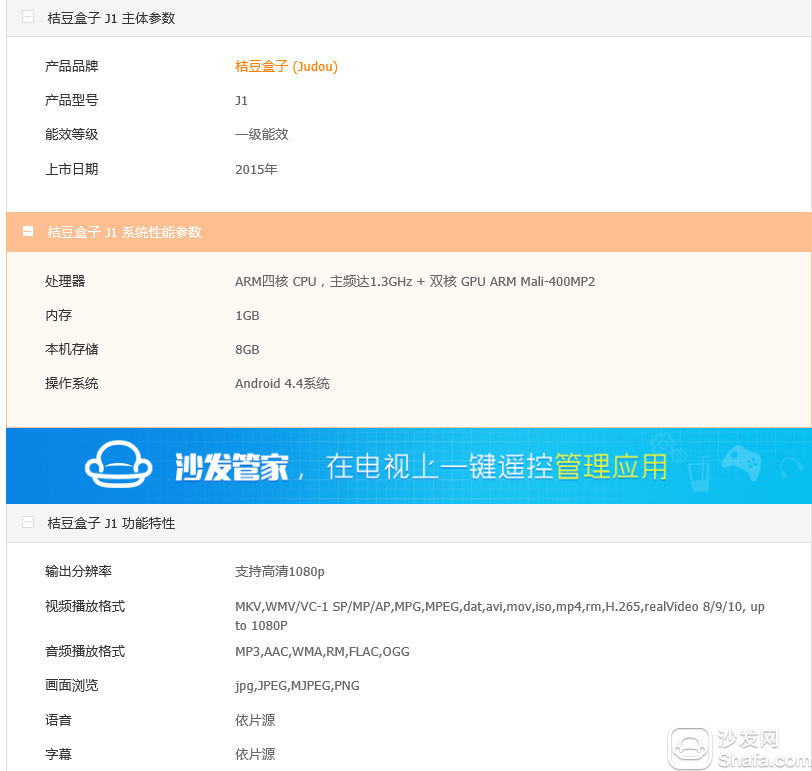Click the 依片源 value beside 字幕
The image size is (812, 771).
255,754
